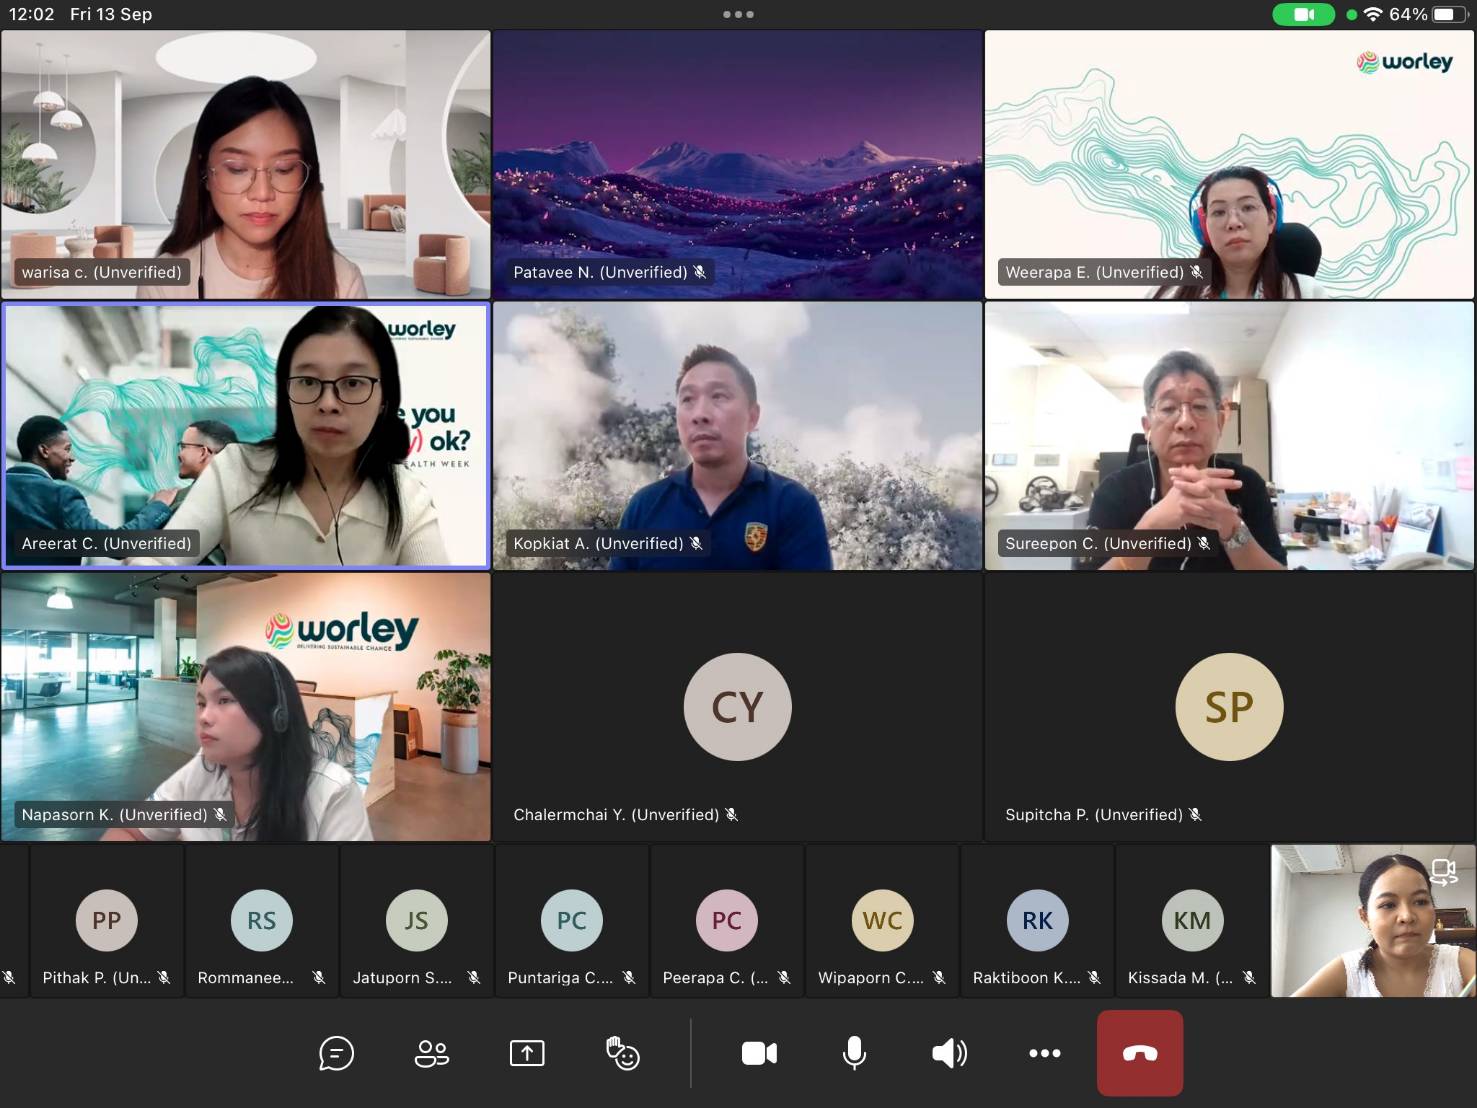The image size is (1477, 1108).
Task: Tap the JS avatar for Jatuporn S.
Action: pyautogui.click(x=416, y=920)
